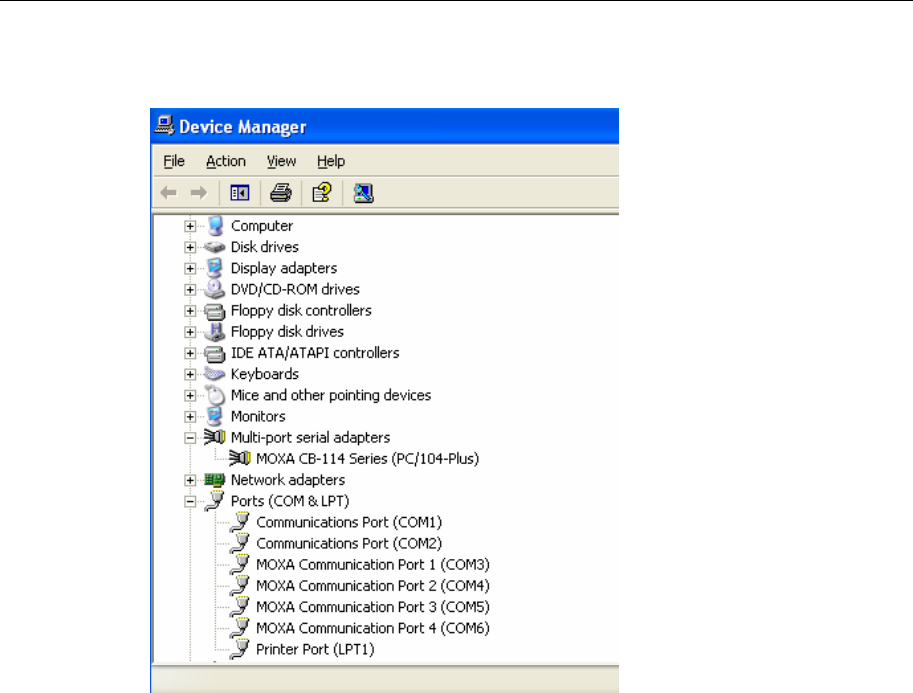
Task: Open the Properties help icon in toolbar
Action: point(322,193)
